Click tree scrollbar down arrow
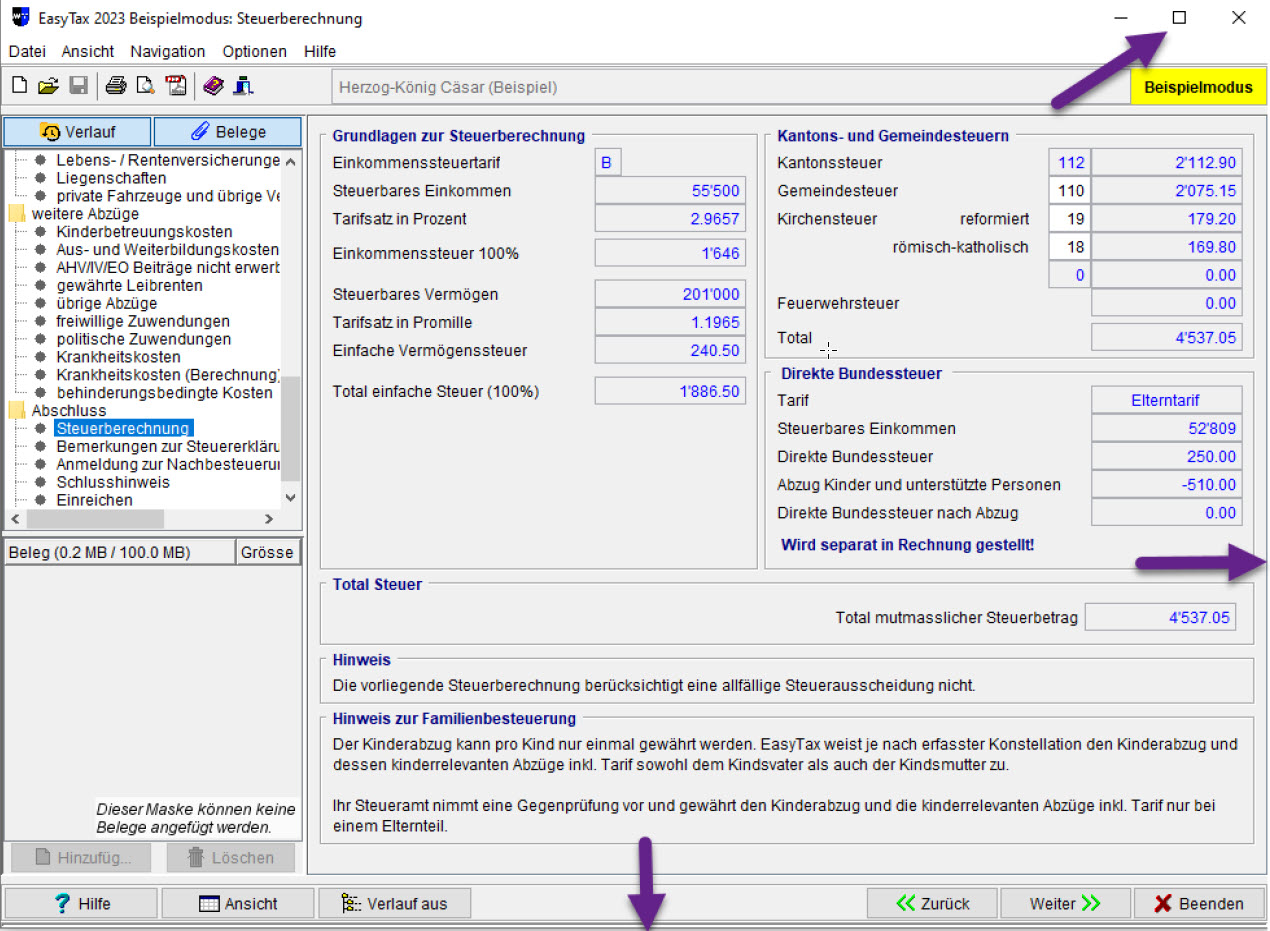The height and width of the screenshot is (931, 1270). [291, 498]
